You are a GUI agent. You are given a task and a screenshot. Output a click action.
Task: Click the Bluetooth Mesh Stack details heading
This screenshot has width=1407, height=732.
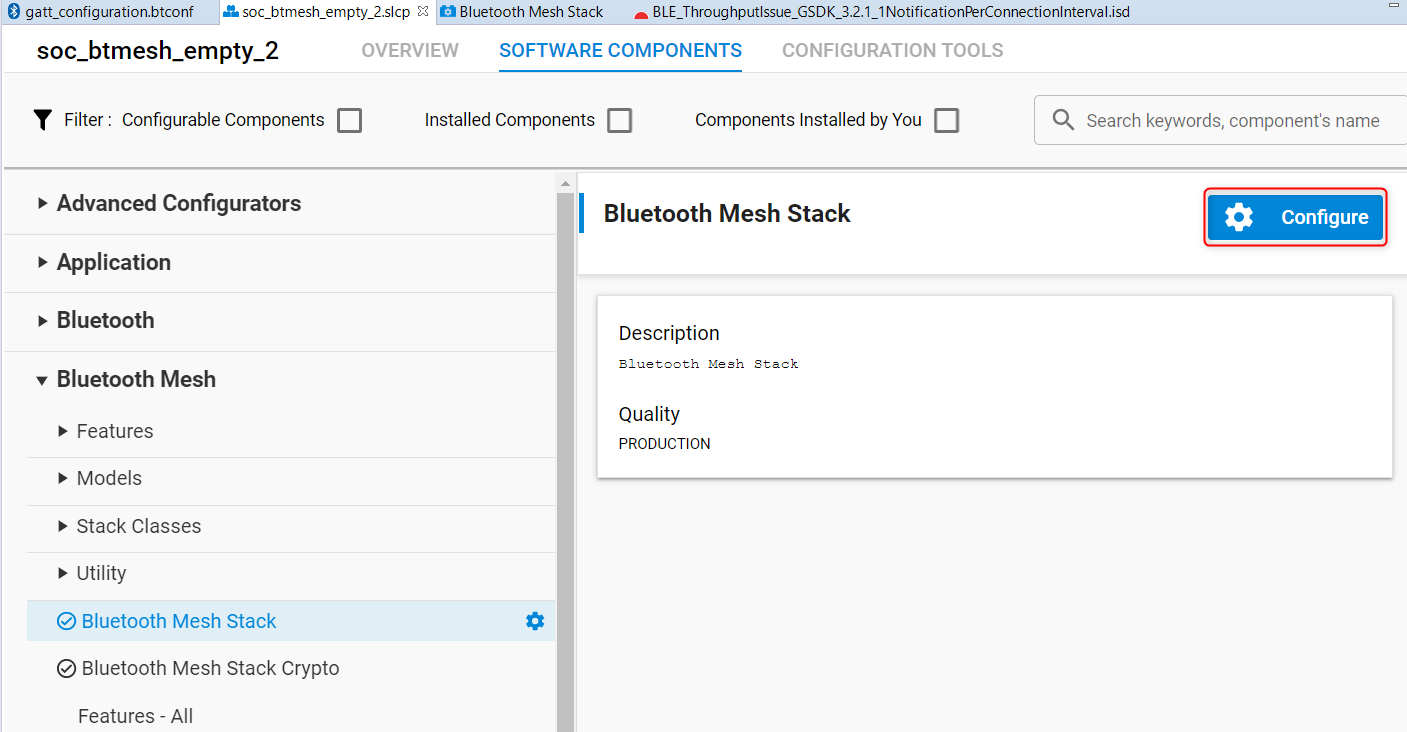[x=727, y=213]
